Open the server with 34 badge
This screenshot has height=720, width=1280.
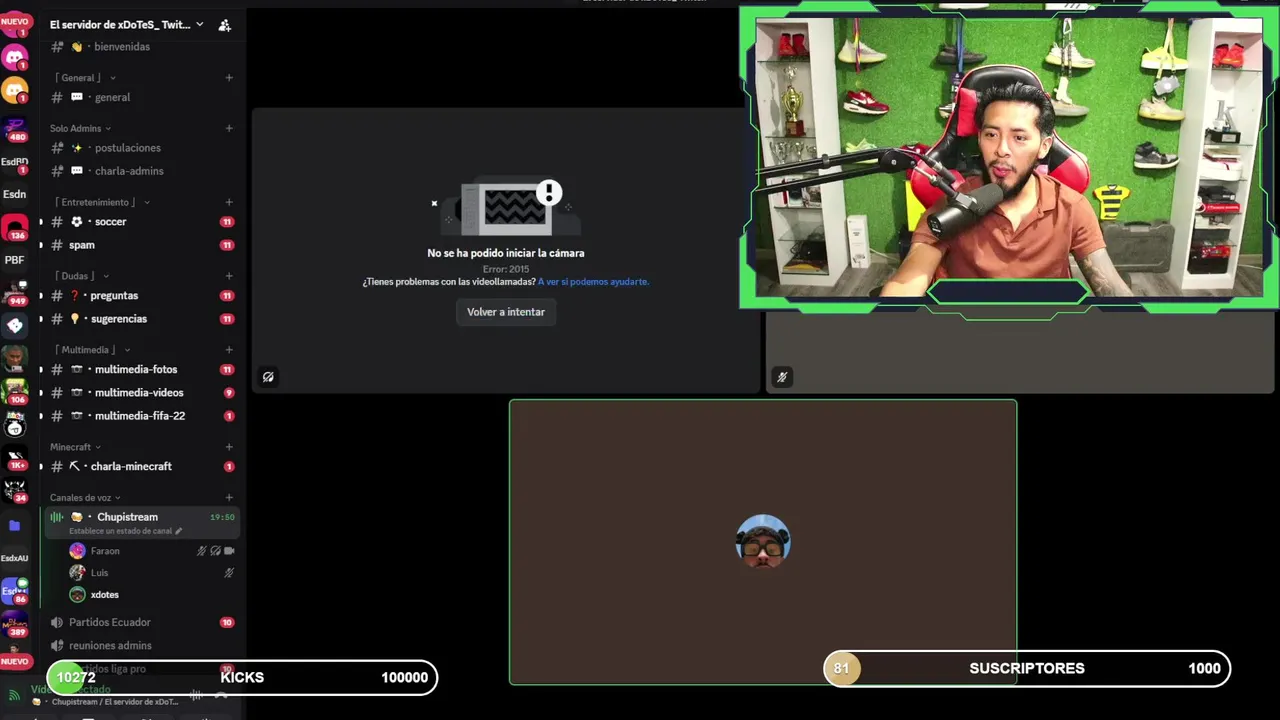15,491
